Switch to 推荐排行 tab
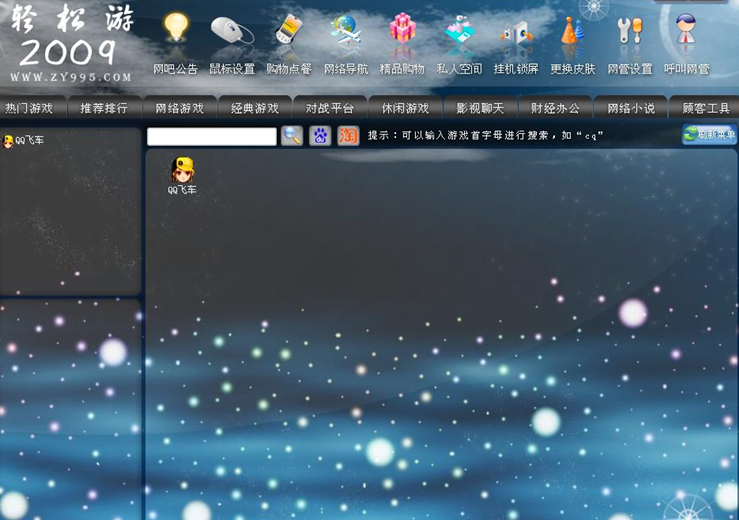This screenshot has width=739, height=520. pos(104,108)
